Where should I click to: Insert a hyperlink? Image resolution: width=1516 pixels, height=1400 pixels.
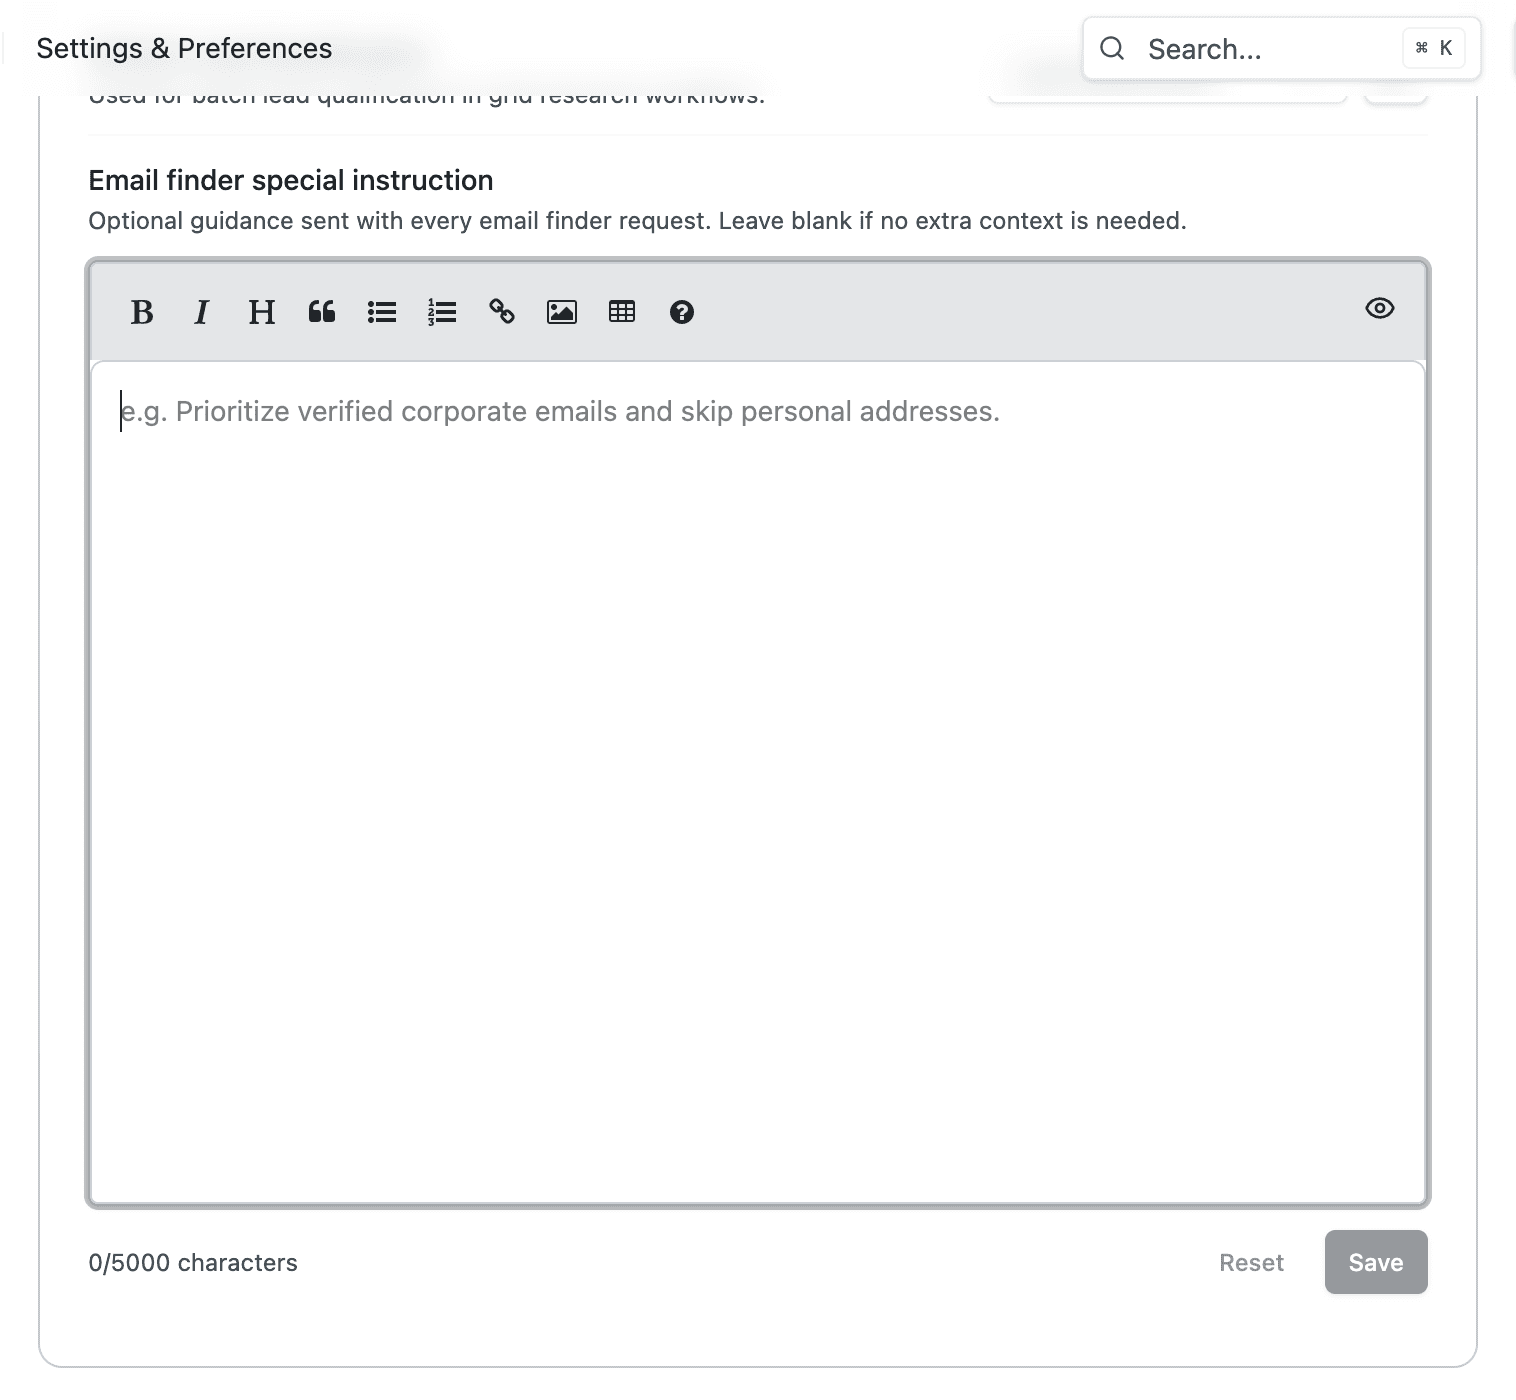click(x=501, y=312)
